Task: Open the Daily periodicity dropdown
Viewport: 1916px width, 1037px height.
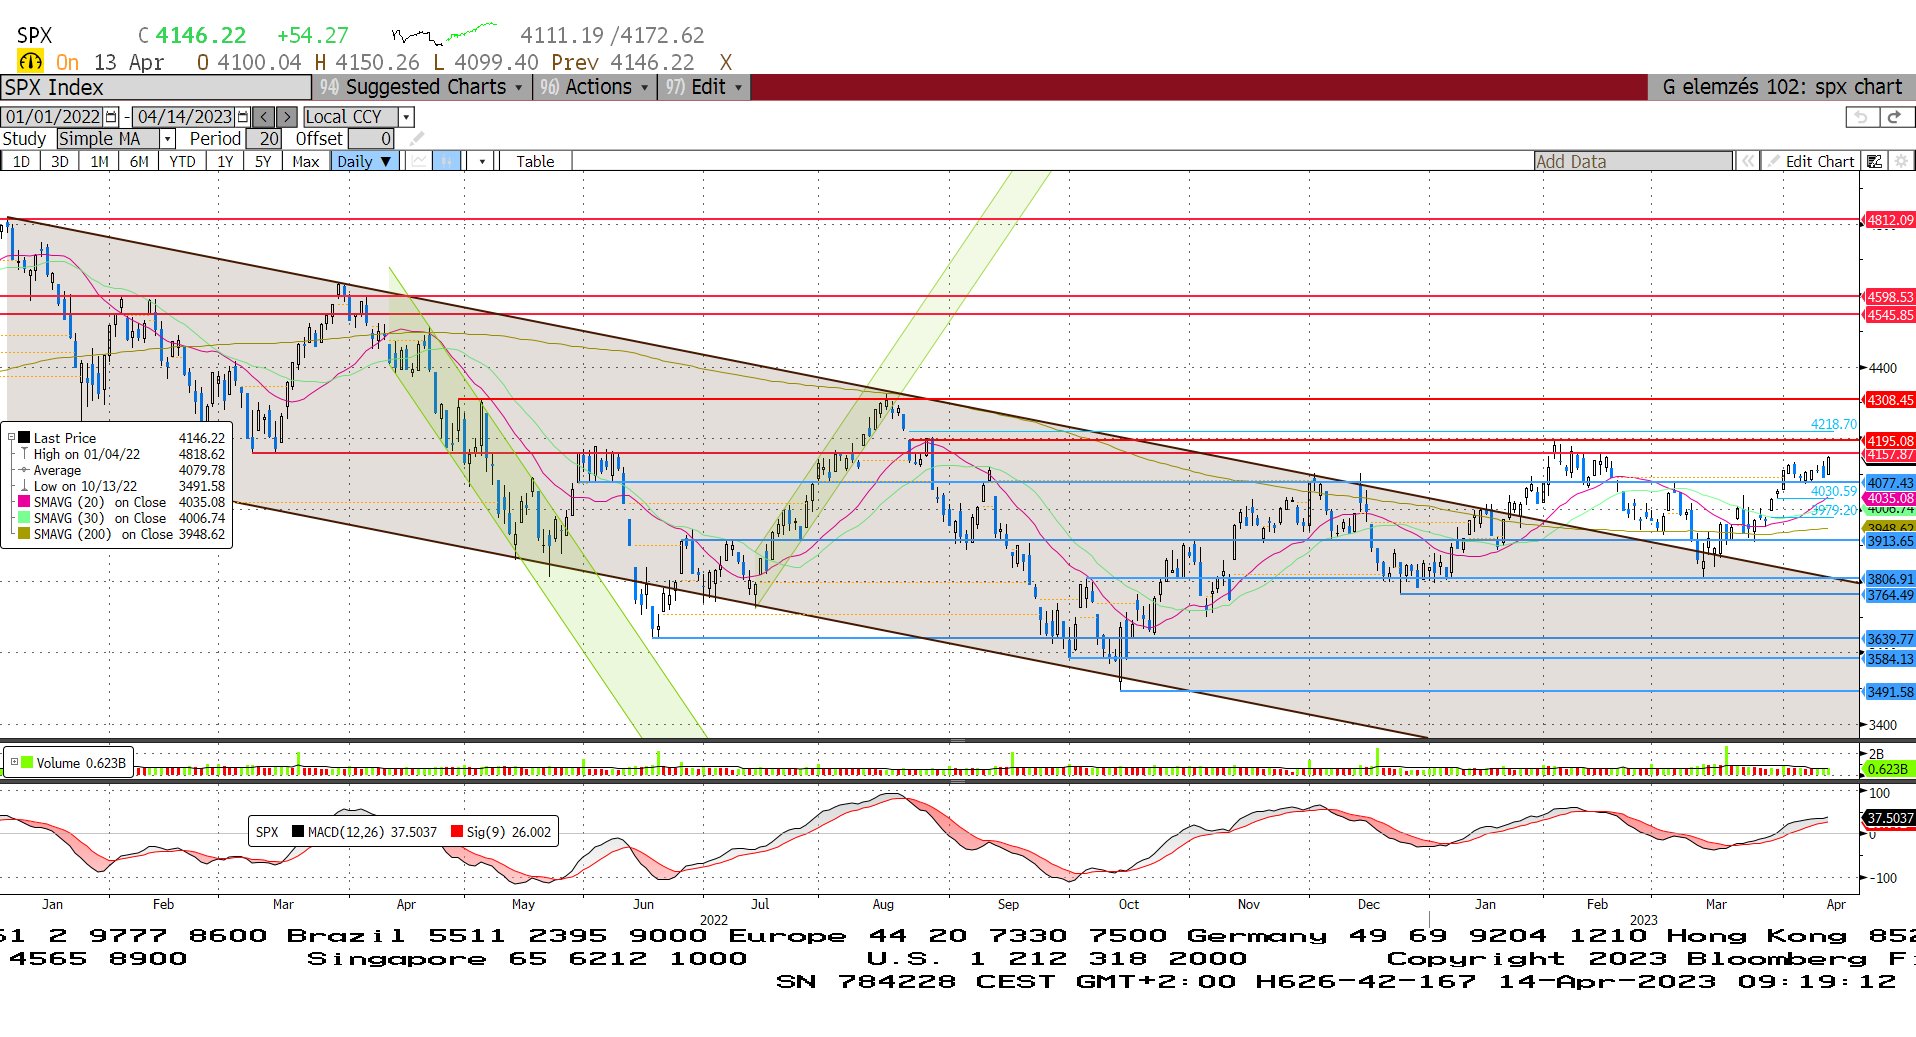Action: 365,161
